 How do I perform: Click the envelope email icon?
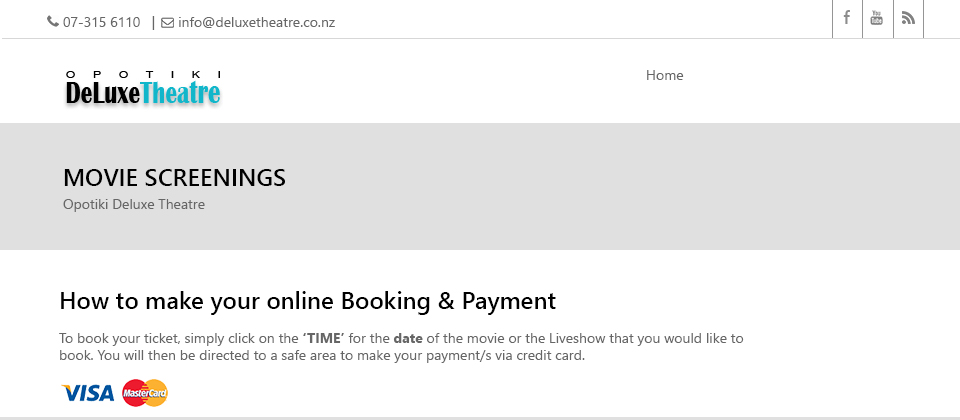point(167,23)
